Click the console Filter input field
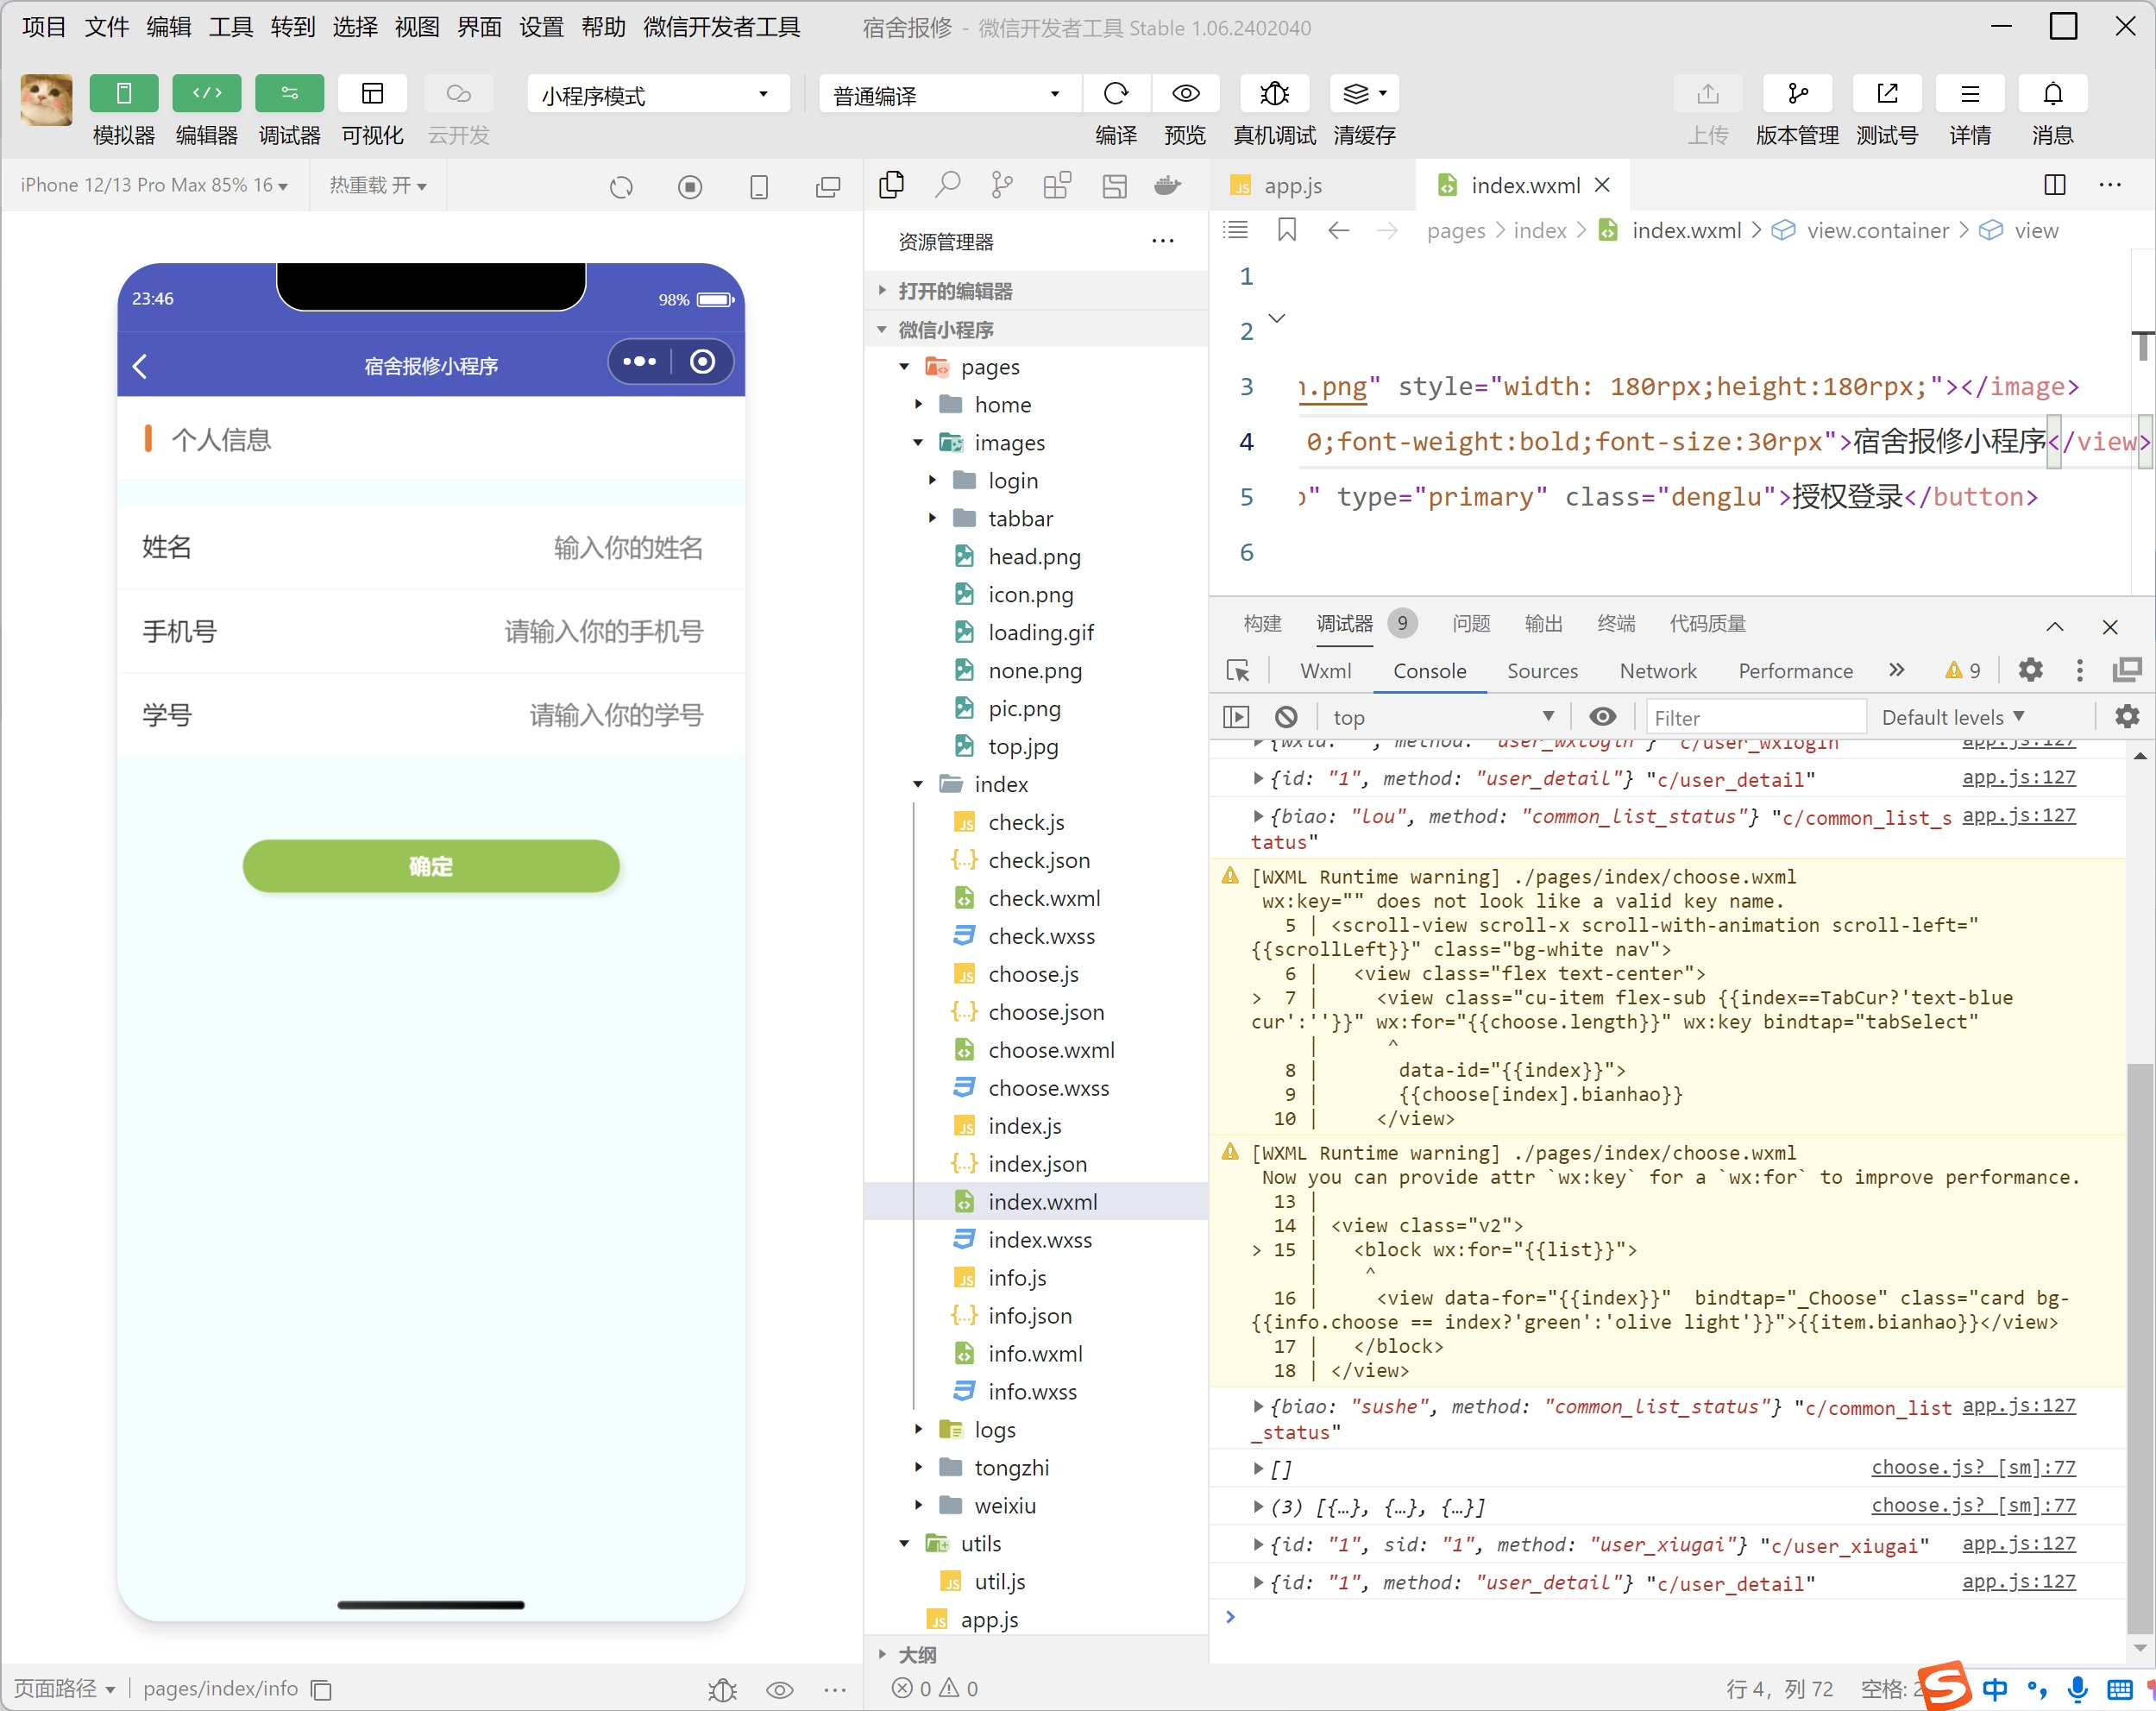The image size is (2156, 1711). (1755, 717)
